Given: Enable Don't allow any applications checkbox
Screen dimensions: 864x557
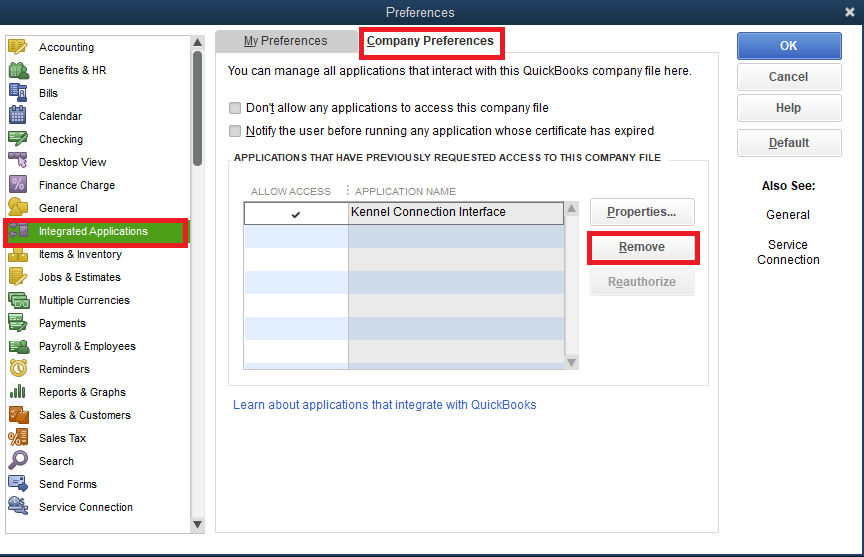Looking at the screenshot, I should point(235,107).
